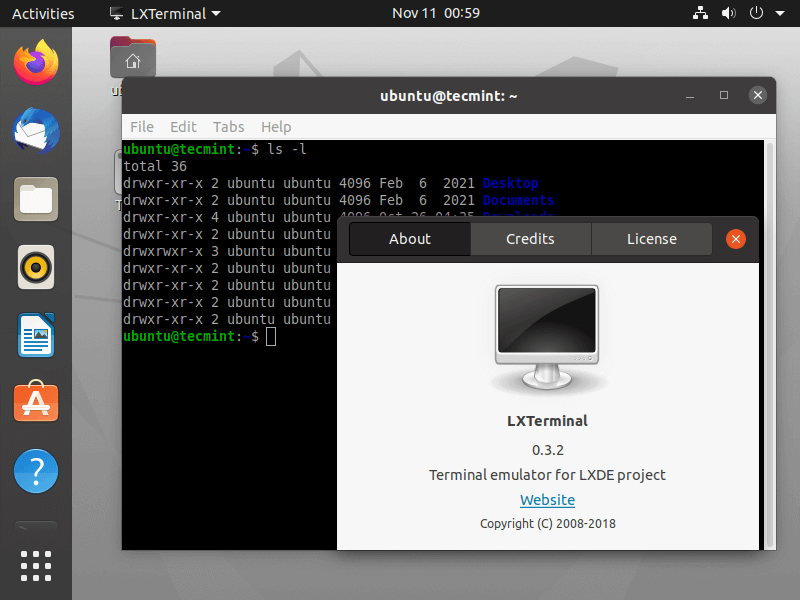Click the terminal prompt cursor line
The image size is (800, 600).
[199, 336]
